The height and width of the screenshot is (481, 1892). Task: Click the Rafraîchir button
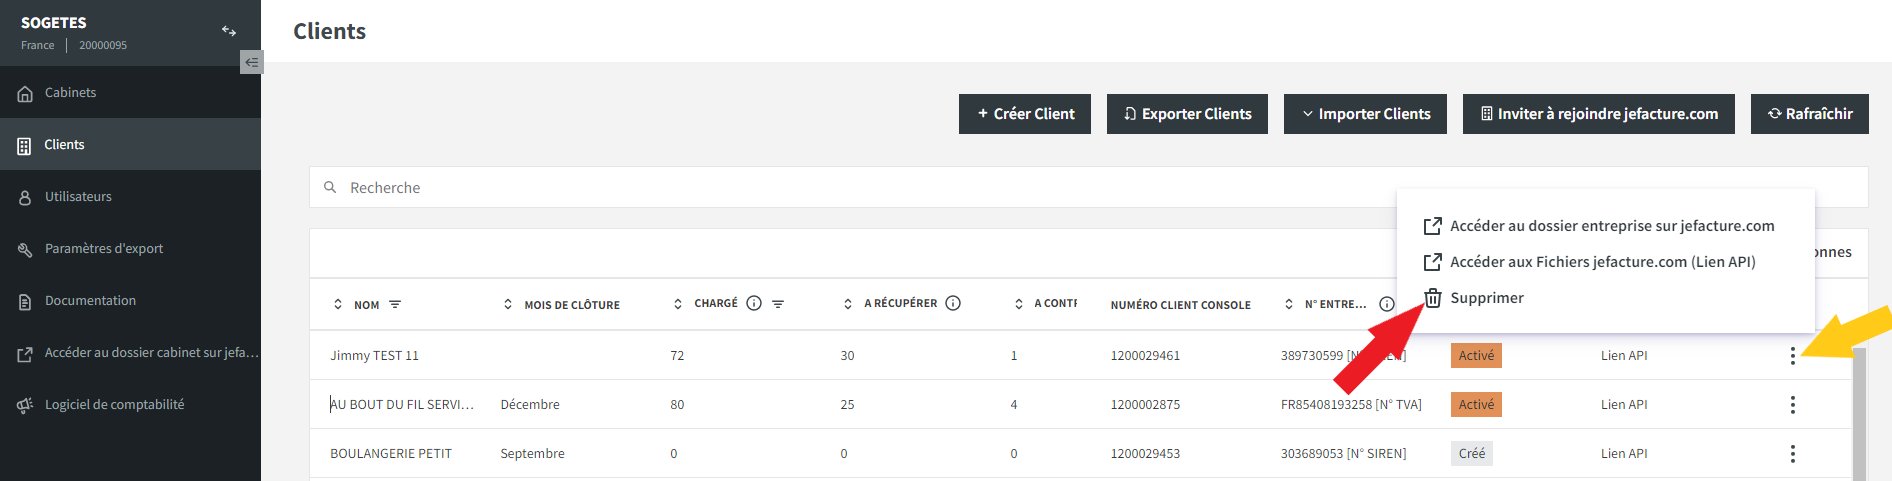pos(1810,114)
